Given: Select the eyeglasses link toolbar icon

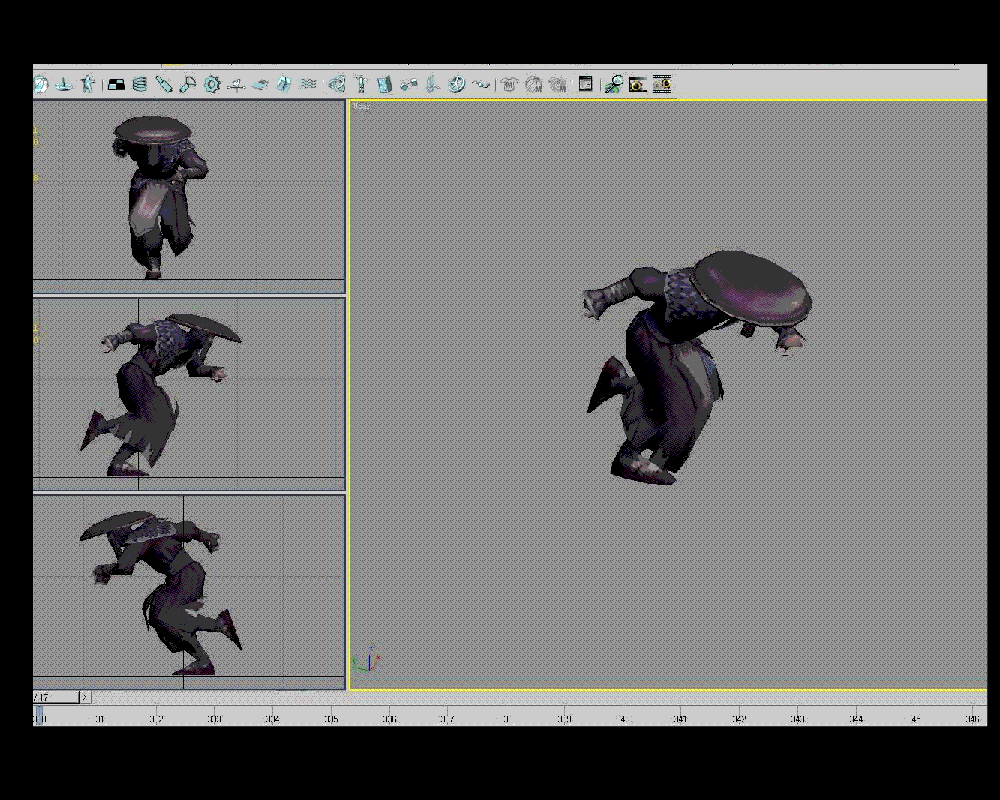Looking at the screenshot, I should coord(409,84).
